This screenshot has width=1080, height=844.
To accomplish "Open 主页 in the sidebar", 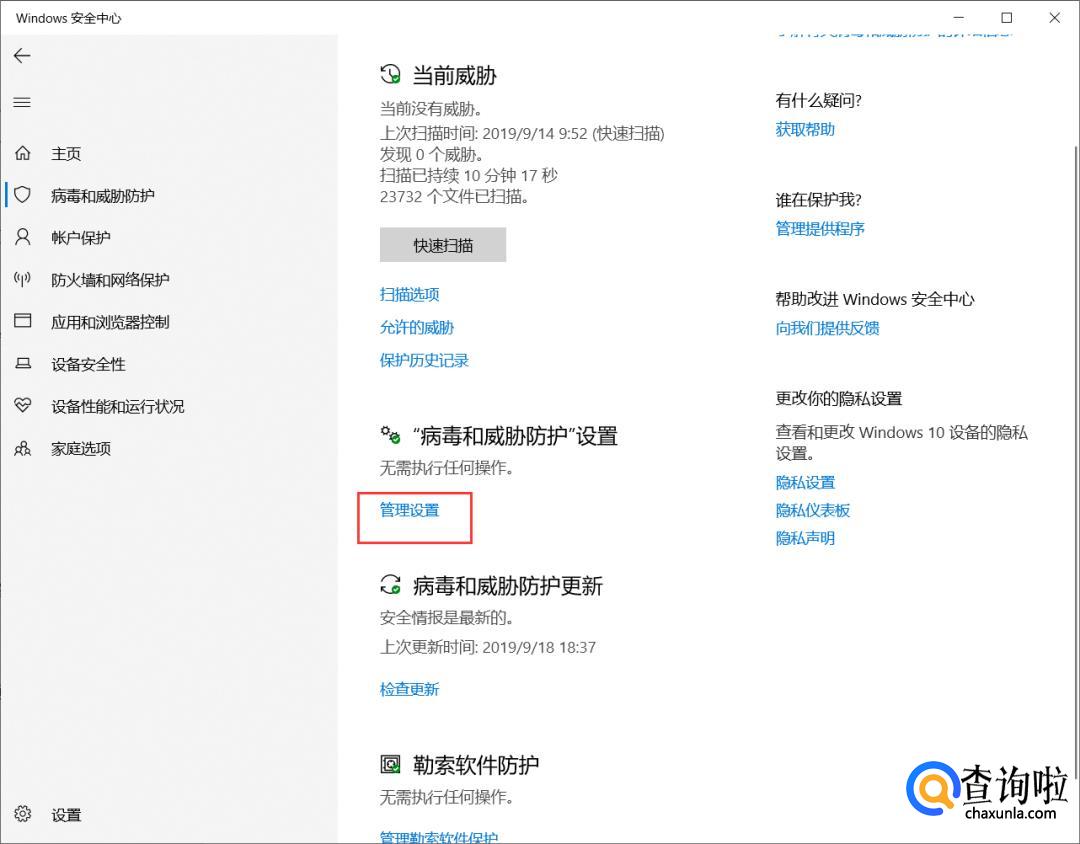I will (66, 154).
